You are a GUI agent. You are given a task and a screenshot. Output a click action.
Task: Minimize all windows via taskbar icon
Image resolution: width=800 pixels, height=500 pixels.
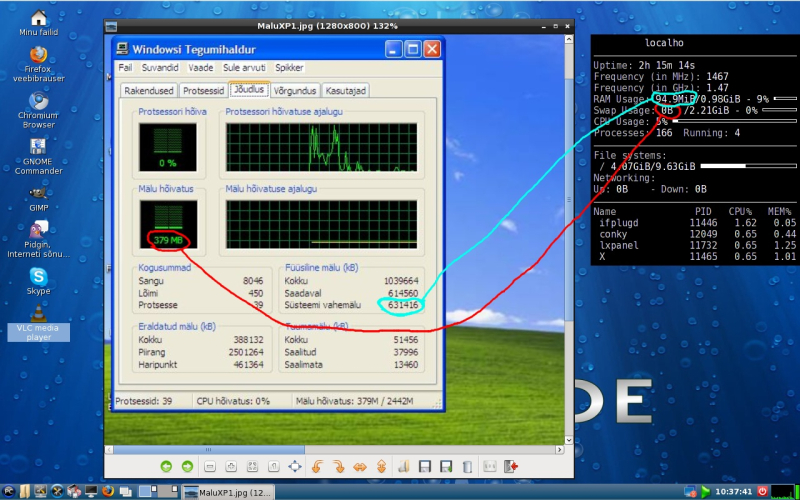coord(126,492)
